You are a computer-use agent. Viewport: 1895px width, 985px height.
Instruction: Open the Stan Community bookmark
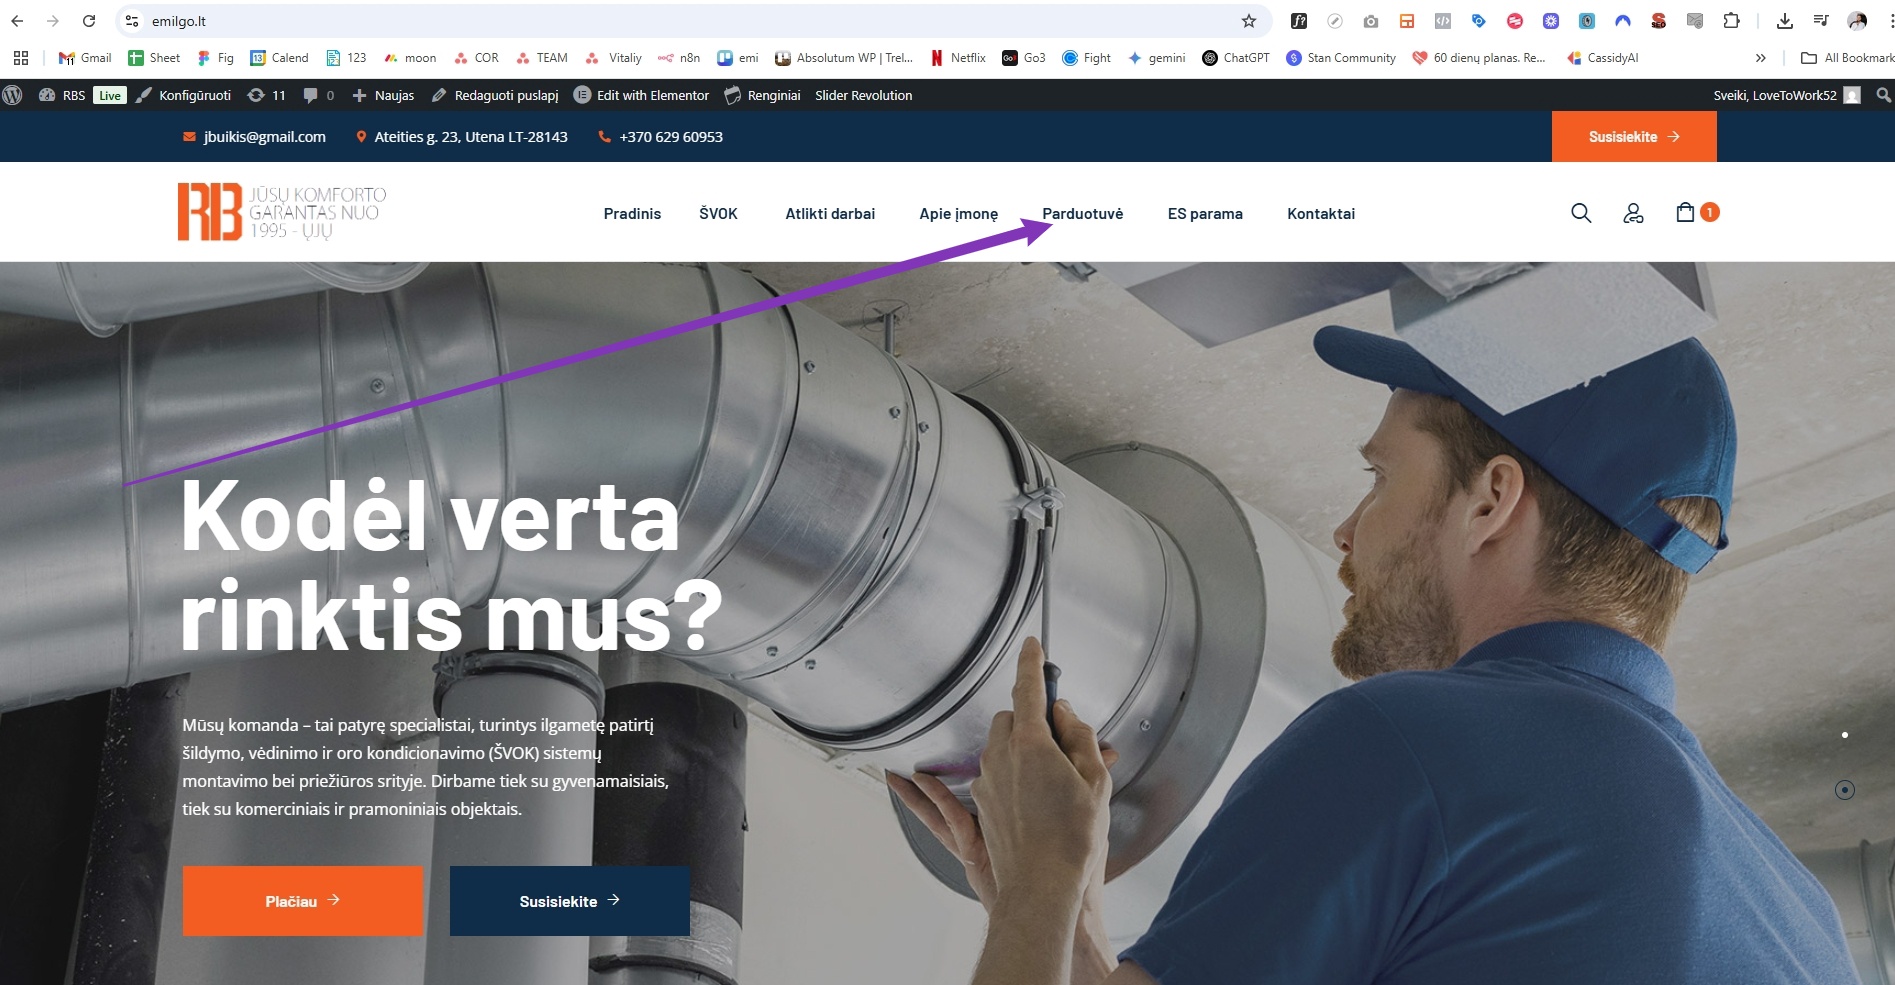click(1341, 58)
